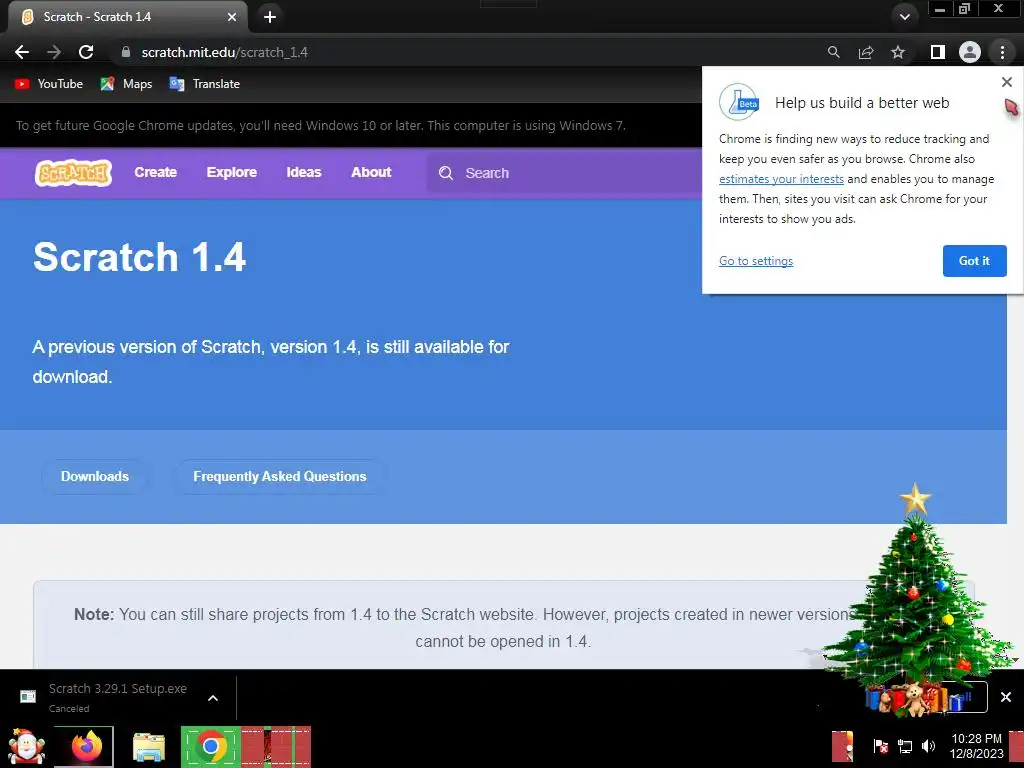Open the Chrome profile avatar
This screenshot has width=1024, height=768.
click(x=970, y=52)
